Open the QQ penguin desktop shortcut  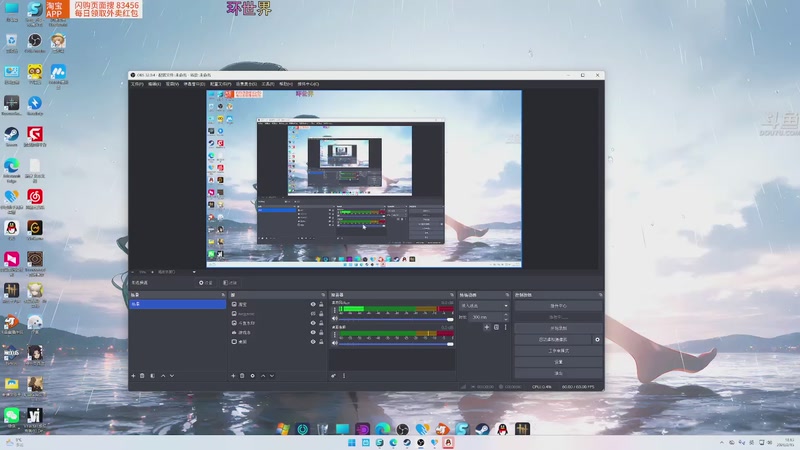11,230
